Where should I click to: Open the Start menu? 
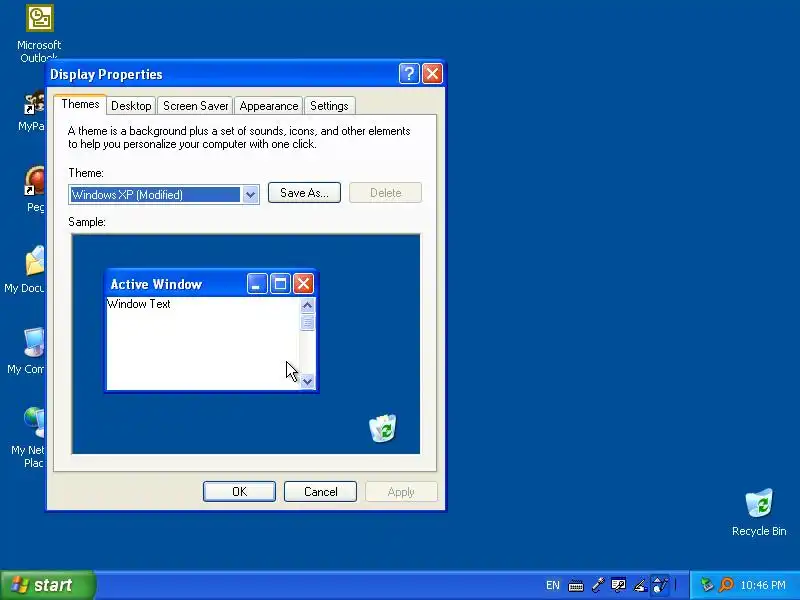click(x=47, y=585)
